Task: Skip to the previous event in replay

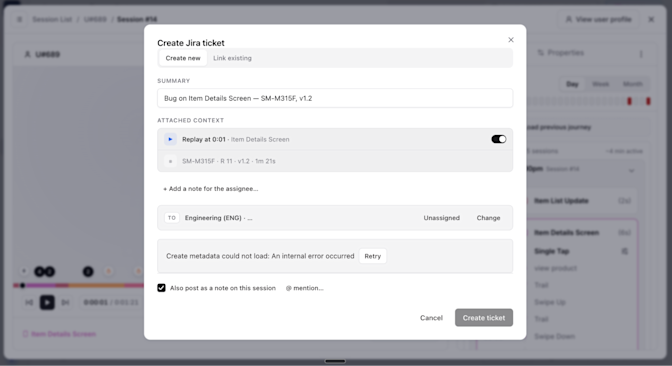Action: tap(29, 303)
